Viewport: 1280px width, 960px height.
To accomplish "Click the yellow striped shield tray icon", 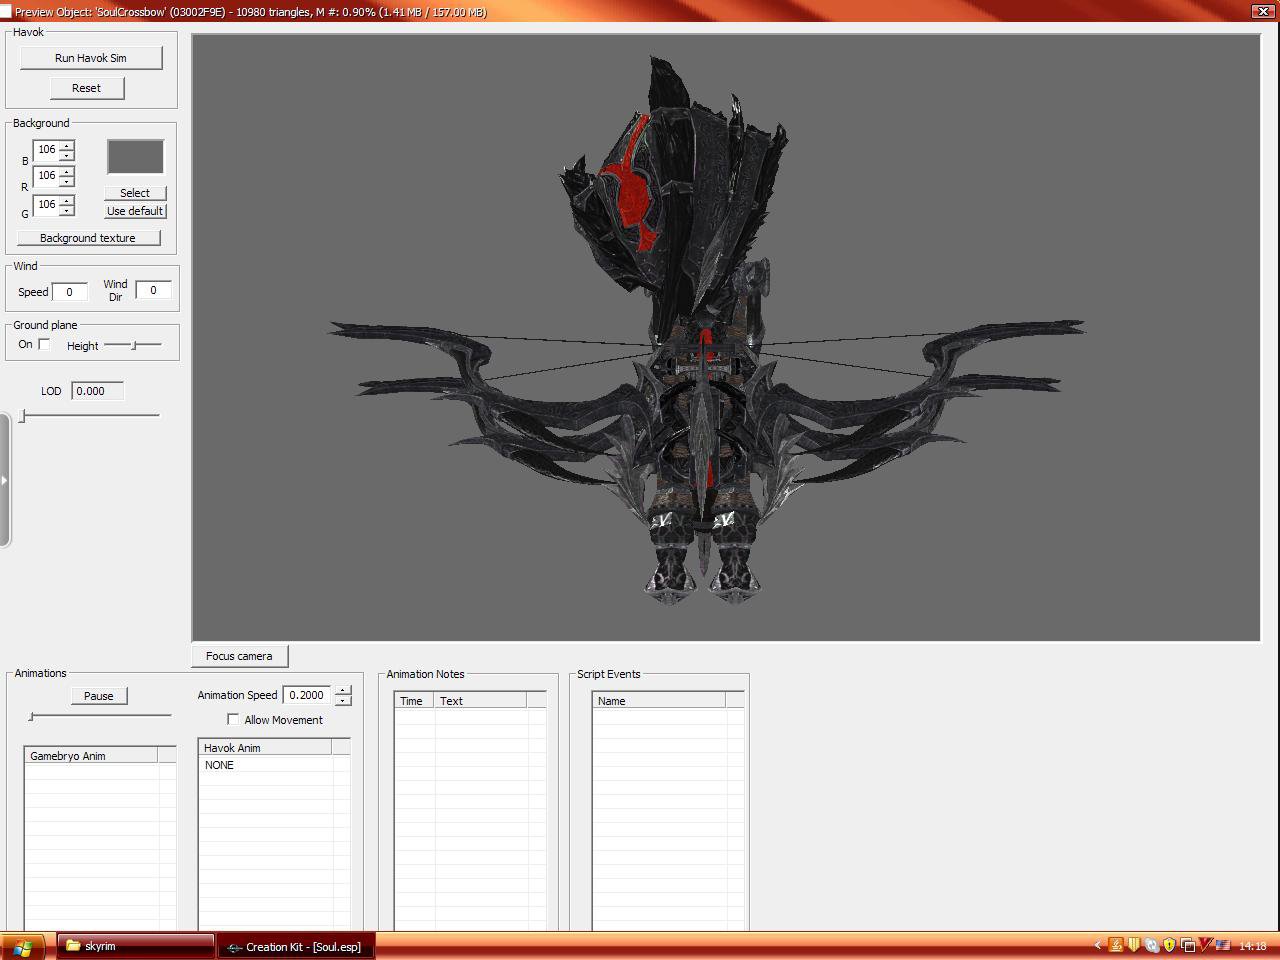I will (1133, 945).
